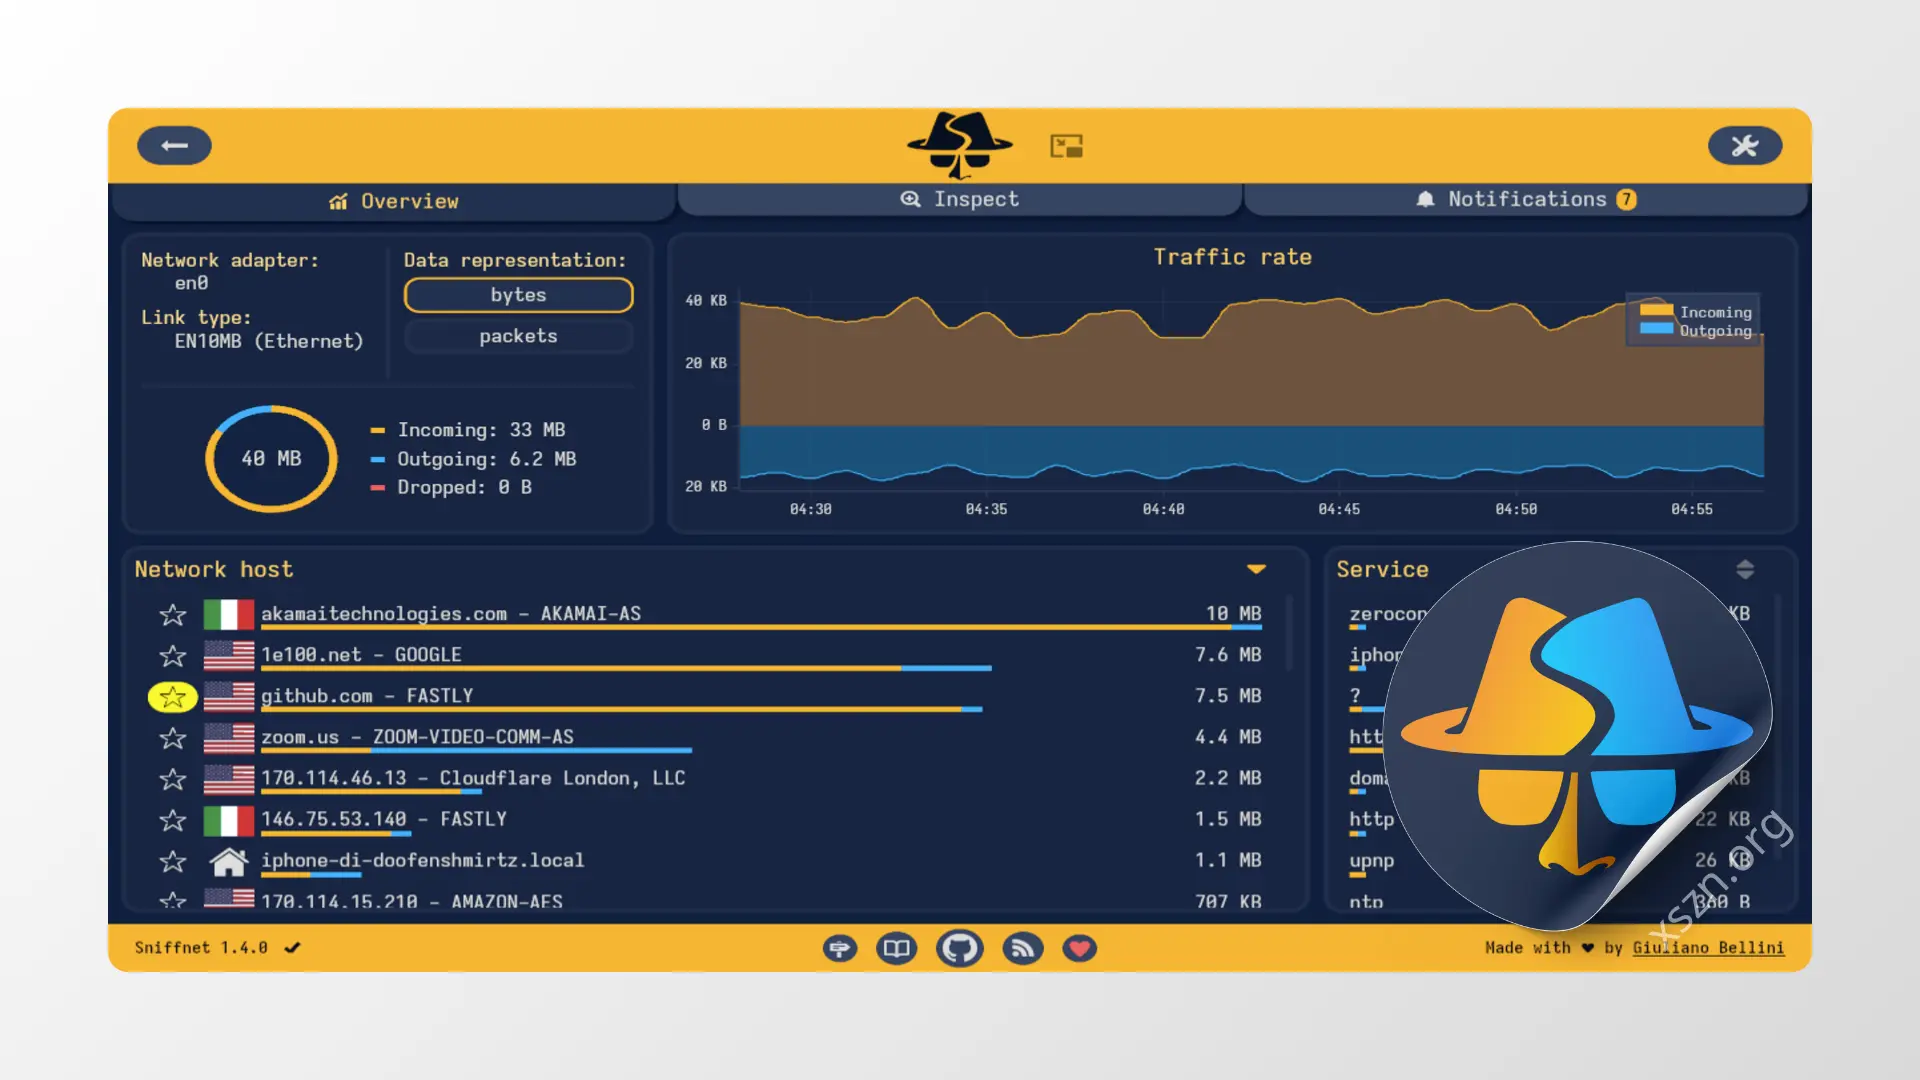This screenshot has width=1920, height=1080.
Task: Toggle thumbnail mode icon in header
Action: coord(1066,146)
